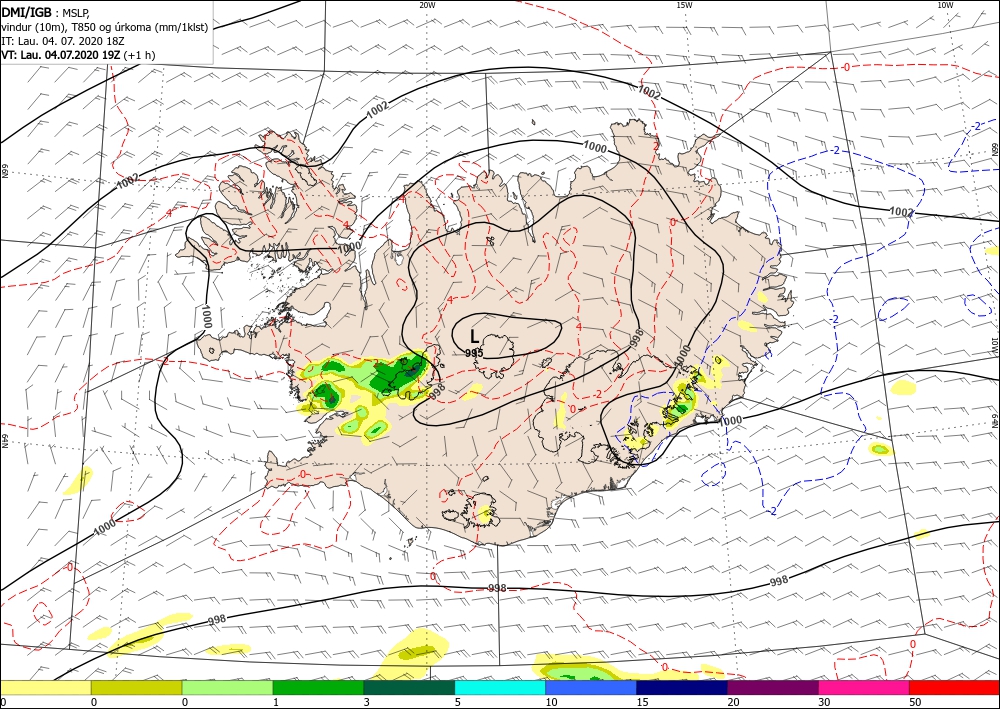Choose the blue legend swatch above 10

(x=591, y=687)
